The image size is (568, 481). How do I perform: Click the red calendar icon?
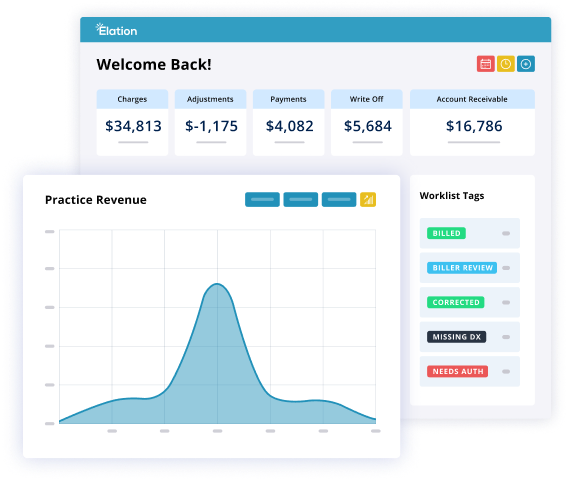pyautogui.click(x=485, y=64)
